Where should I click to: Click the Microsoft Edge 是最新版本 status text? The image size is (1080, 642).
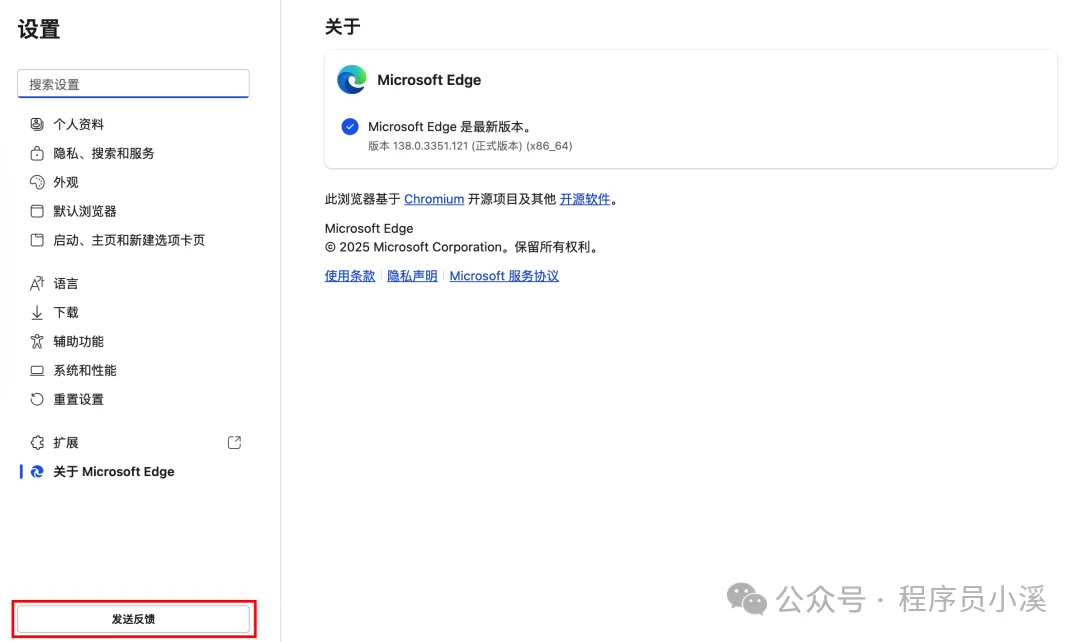pyautogui.click(x=450, y=127)
